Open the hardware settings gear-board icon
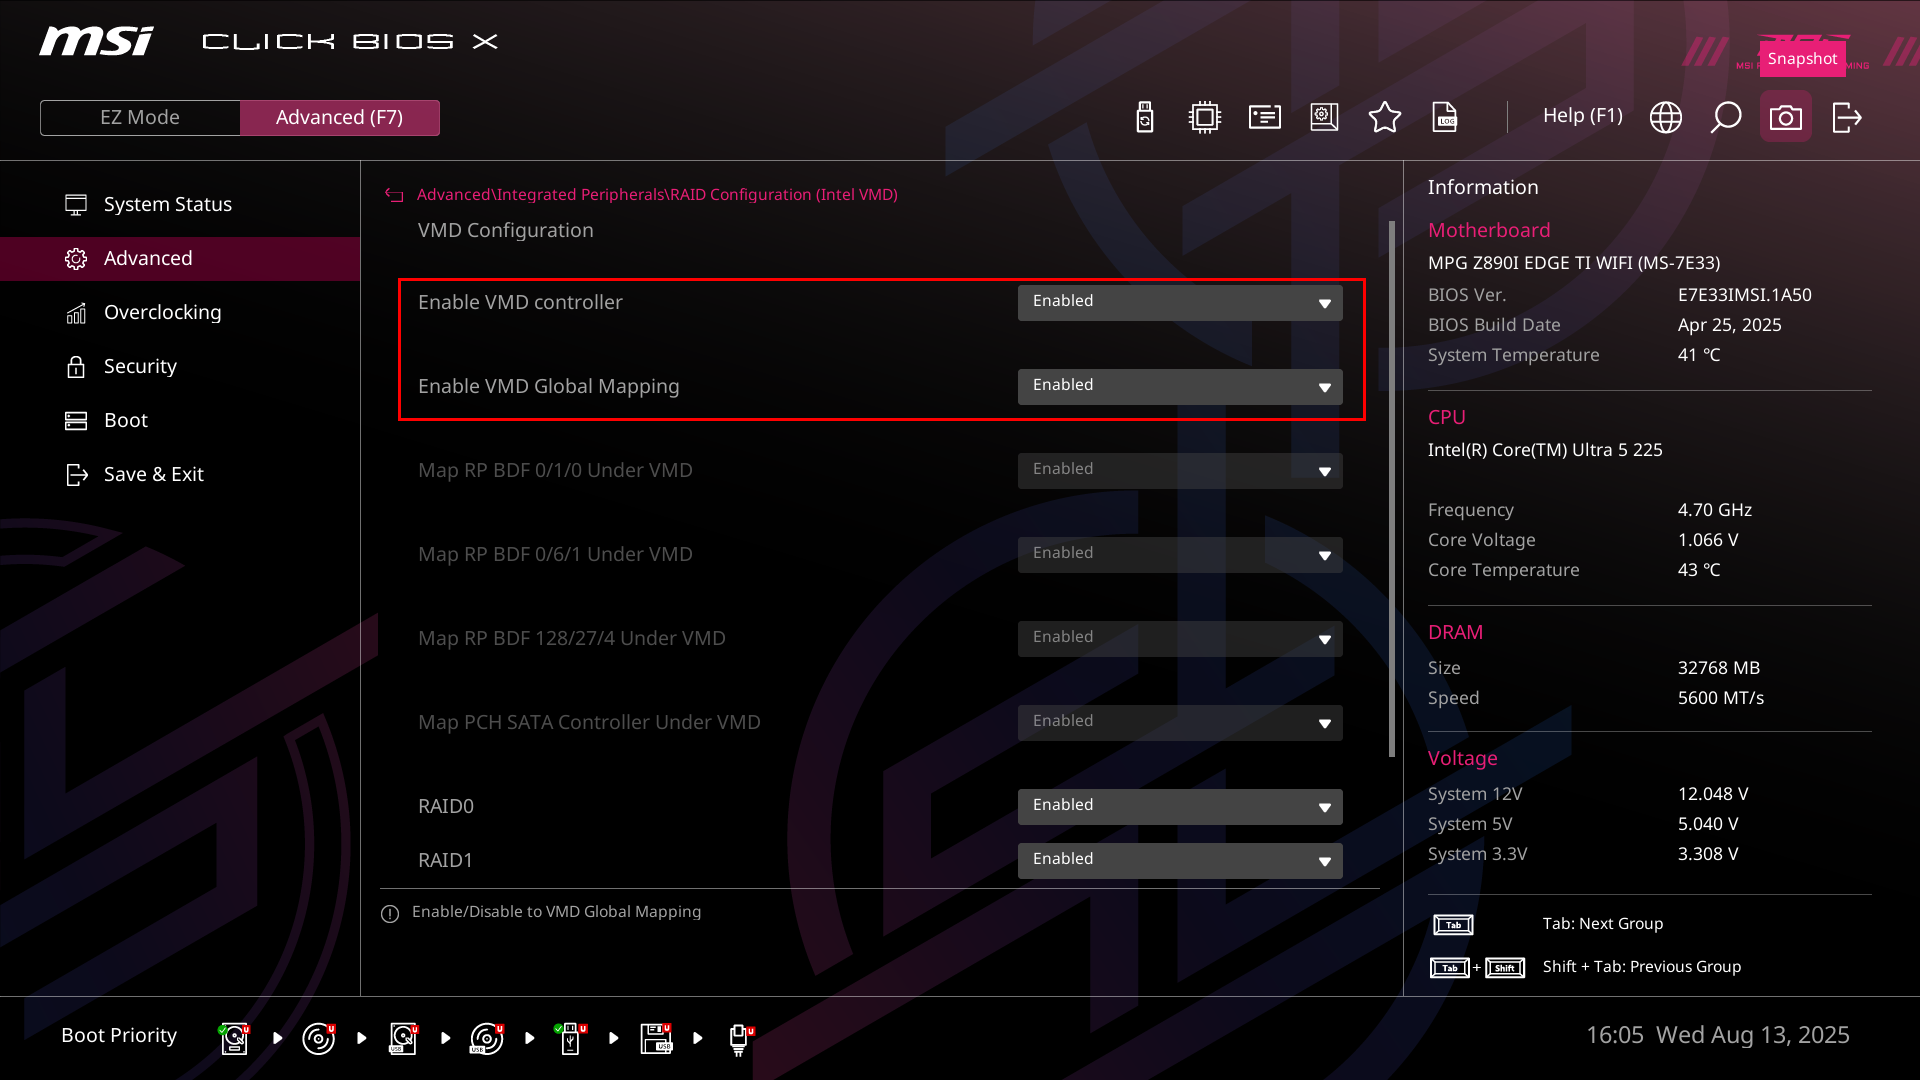 tap(1325, 117)
